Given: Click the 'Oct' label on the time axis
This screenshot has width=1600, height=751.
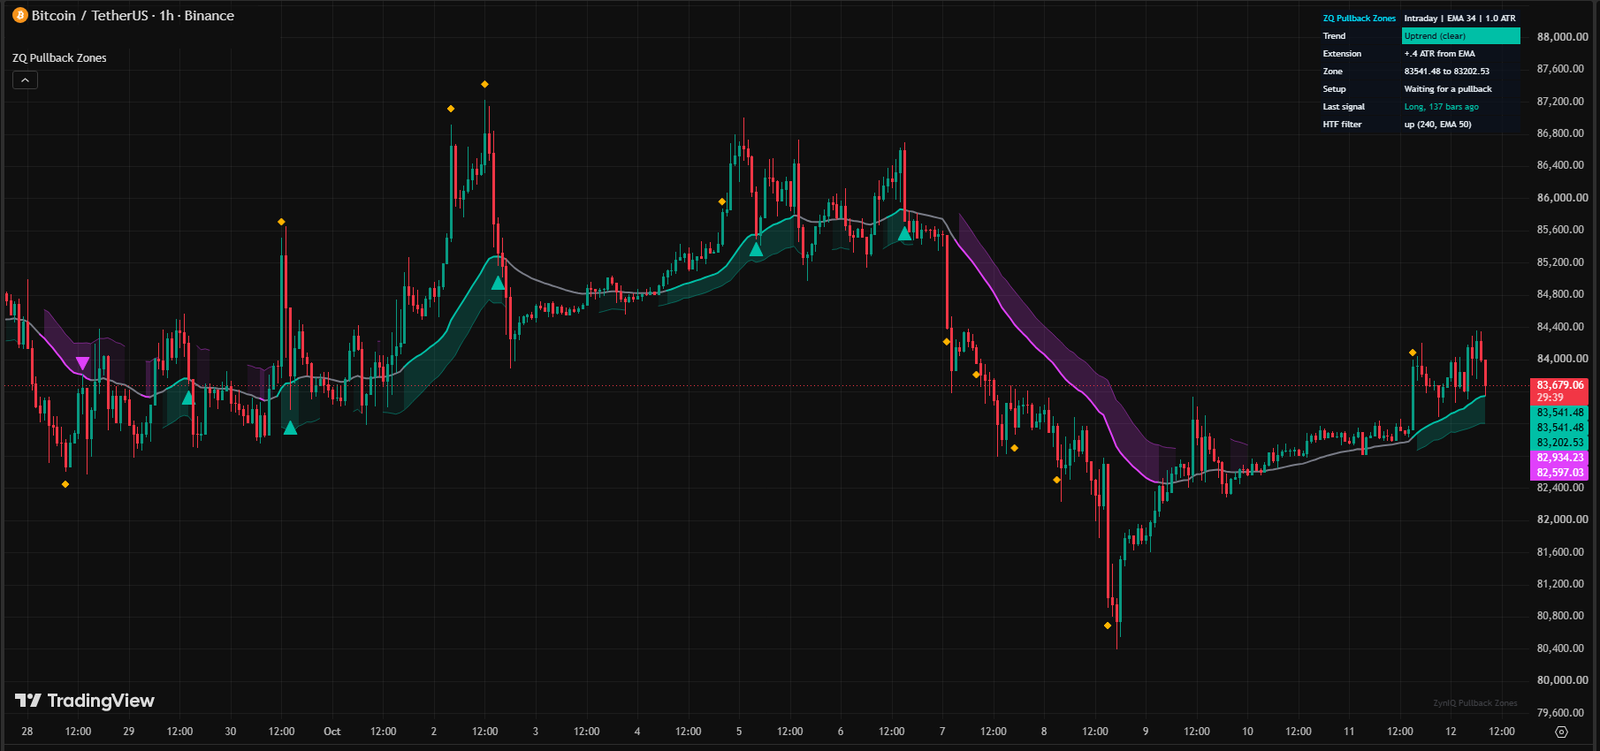Looking at the screenshot, I should pyautogui.click(x=332, y=732).
